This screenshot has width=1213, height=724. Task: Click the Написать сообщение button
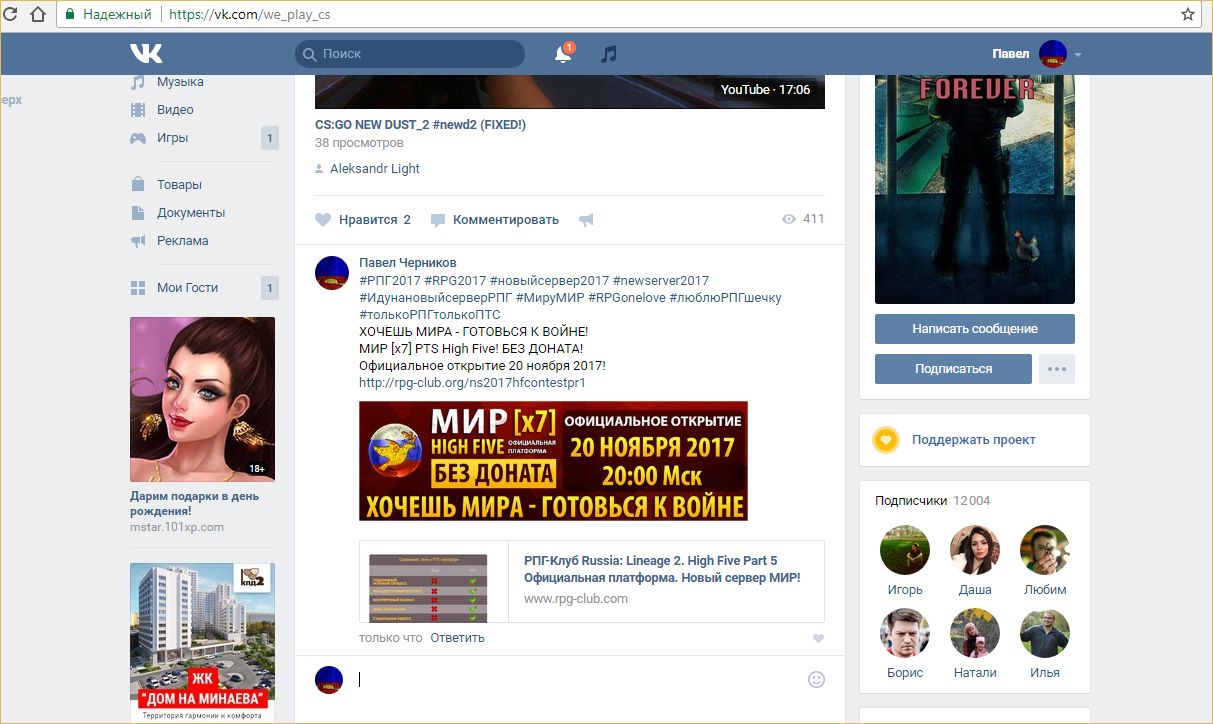(975, 329)
